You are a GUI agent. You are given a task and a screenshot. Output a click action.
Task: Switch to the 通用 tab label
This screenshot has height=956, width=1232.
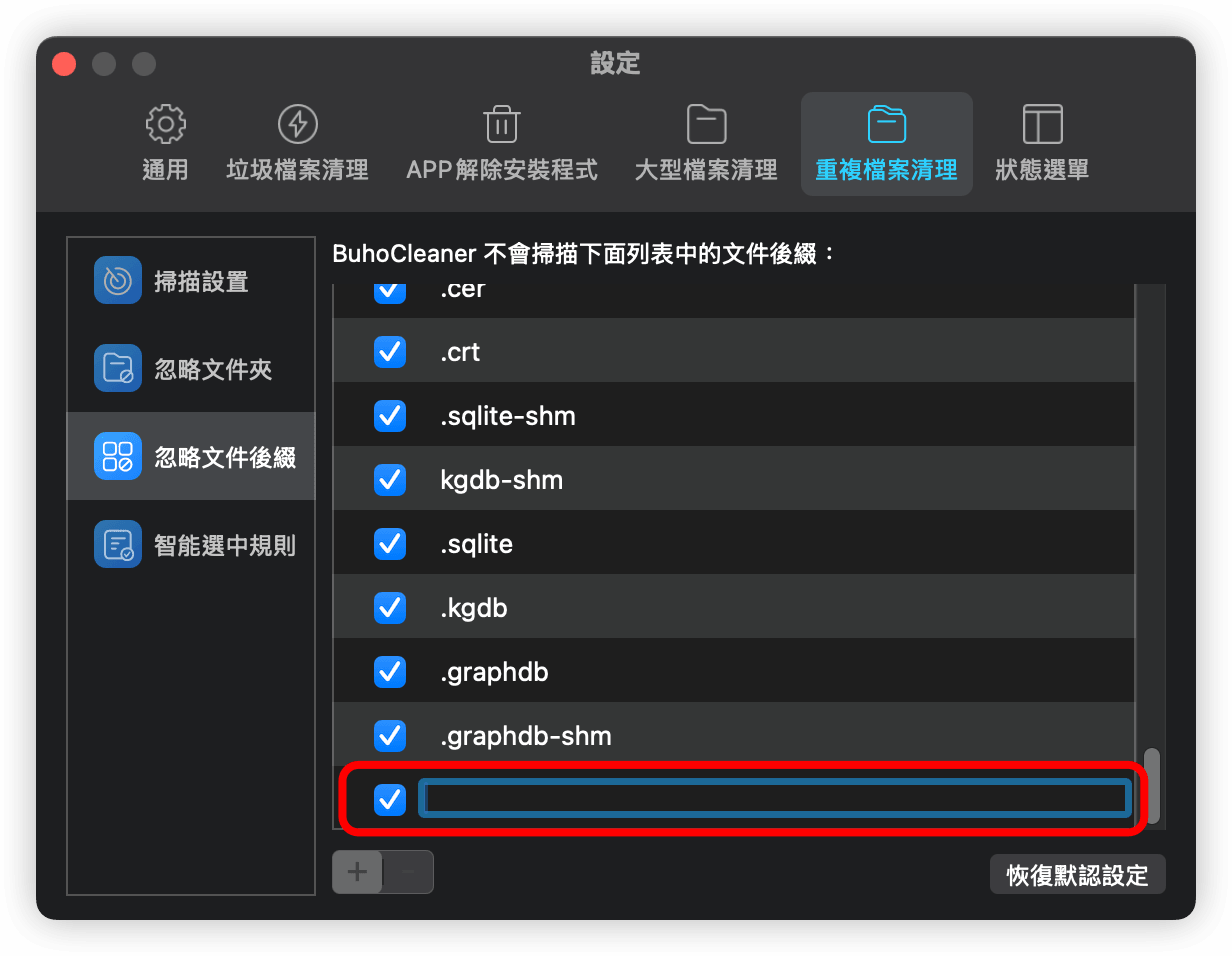pyautogui.click(x=165, y=170)
